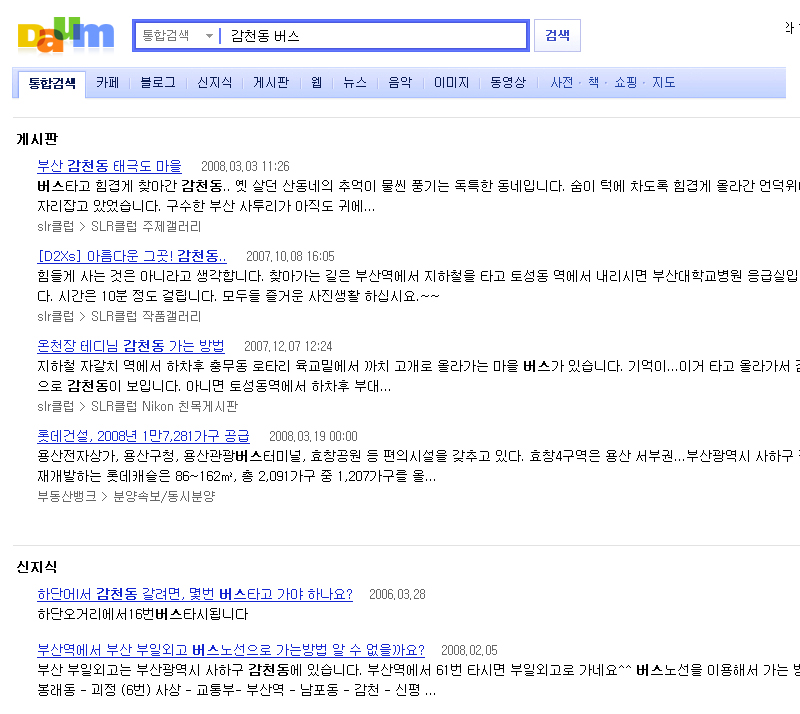Switch to the 카페 tab
The width and height of the screenshot is (800, 714).
click(x=108, y=82)
